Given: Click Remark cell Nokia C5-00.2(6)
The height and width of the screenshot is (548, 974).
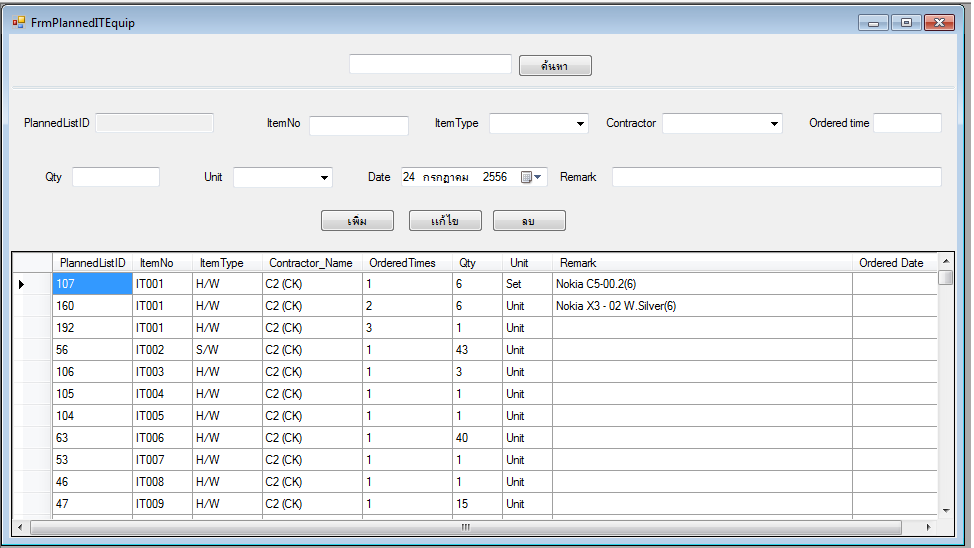Looking at the screenshot, I should click(703, 284).
